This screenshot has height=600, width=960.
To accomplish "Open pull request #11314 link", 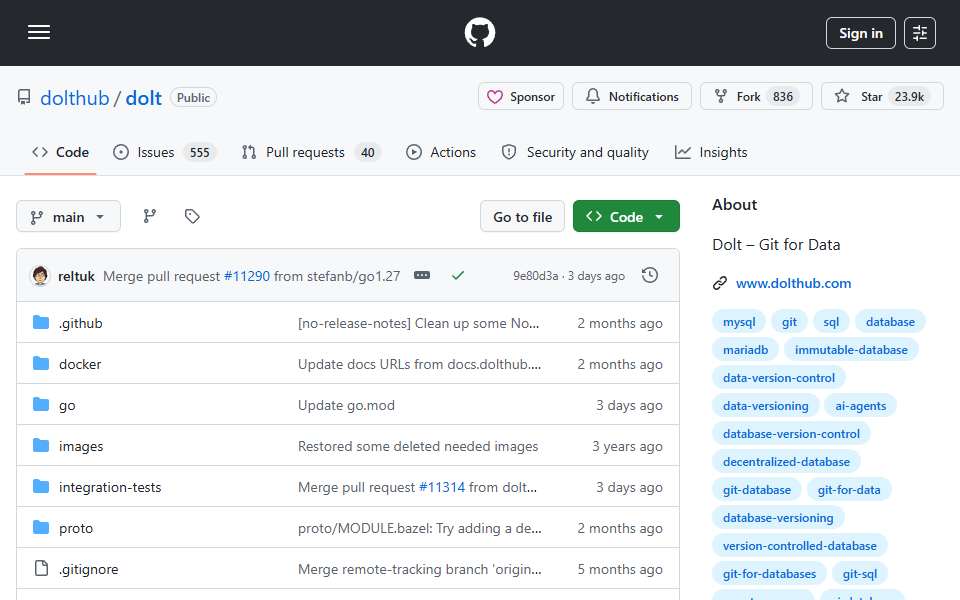I will [441, 487].
